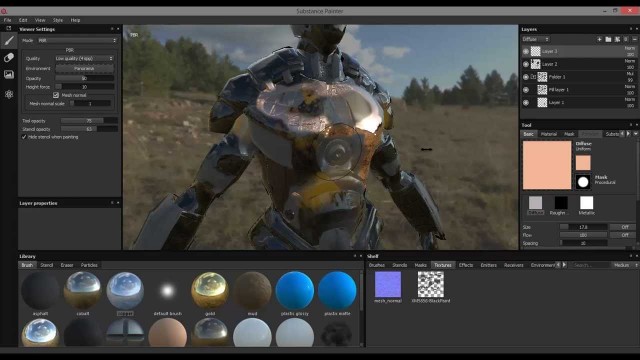The width and height of the screenshot is (640, 360).
Task: Select the atom-shaped particle tool icon
Action: pos(9,94)
